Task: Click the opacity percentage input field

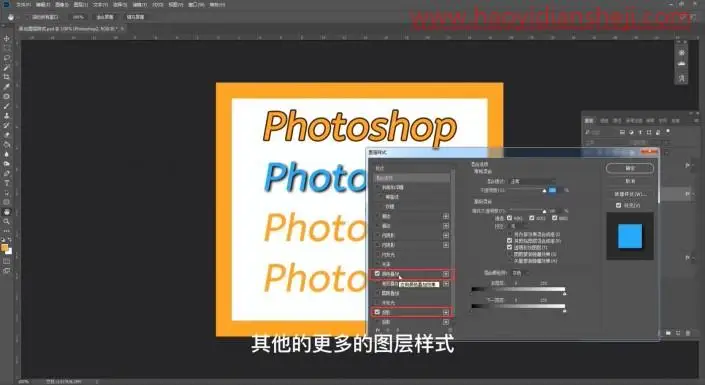Action: click(553, 190)
